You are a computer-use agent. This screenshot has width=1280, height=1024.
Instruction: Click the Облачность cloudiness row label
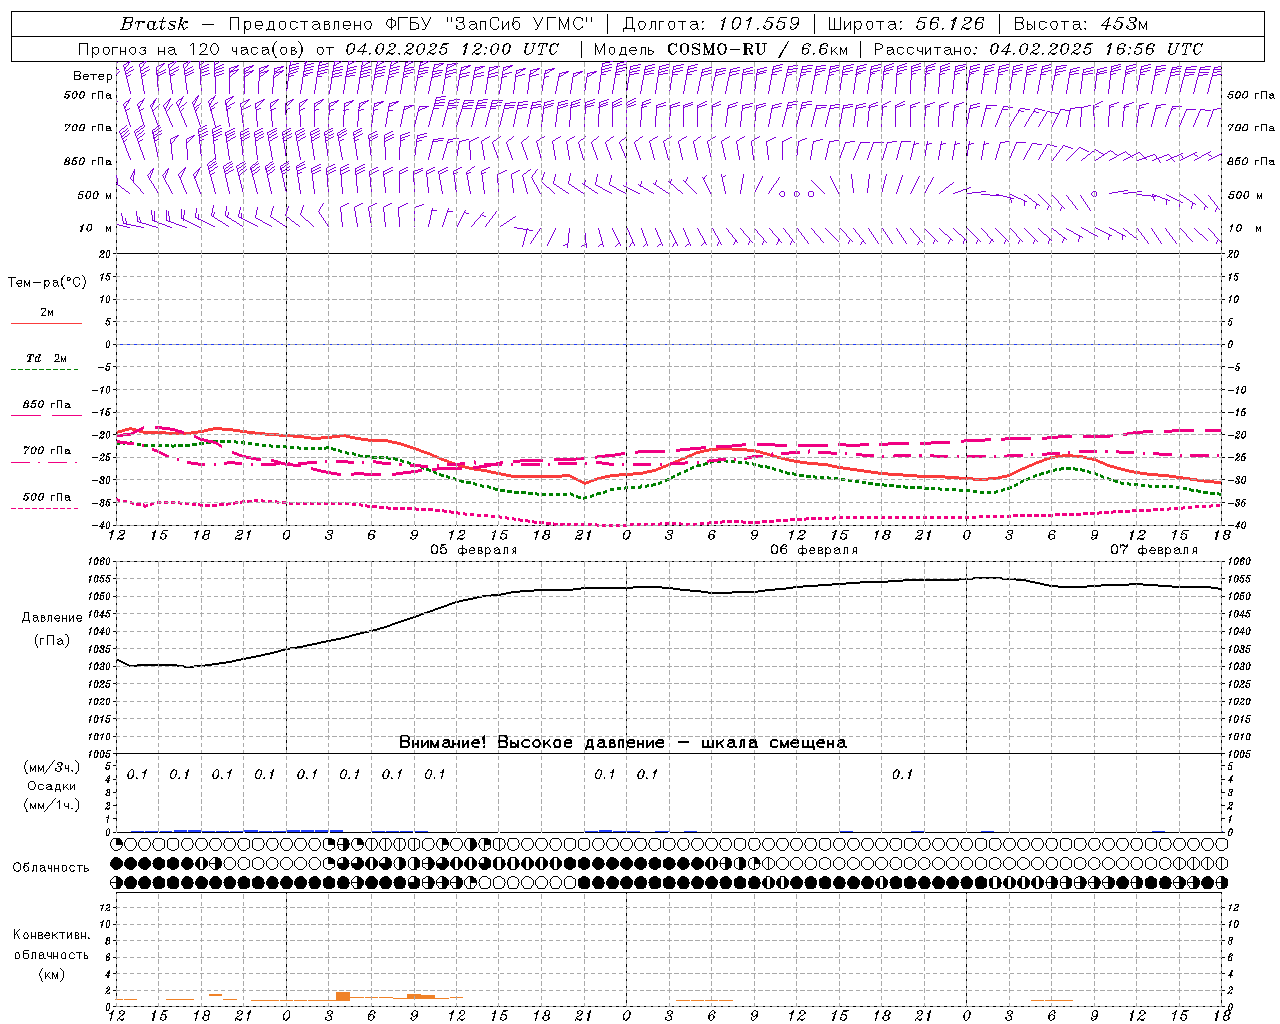[51, 867]
